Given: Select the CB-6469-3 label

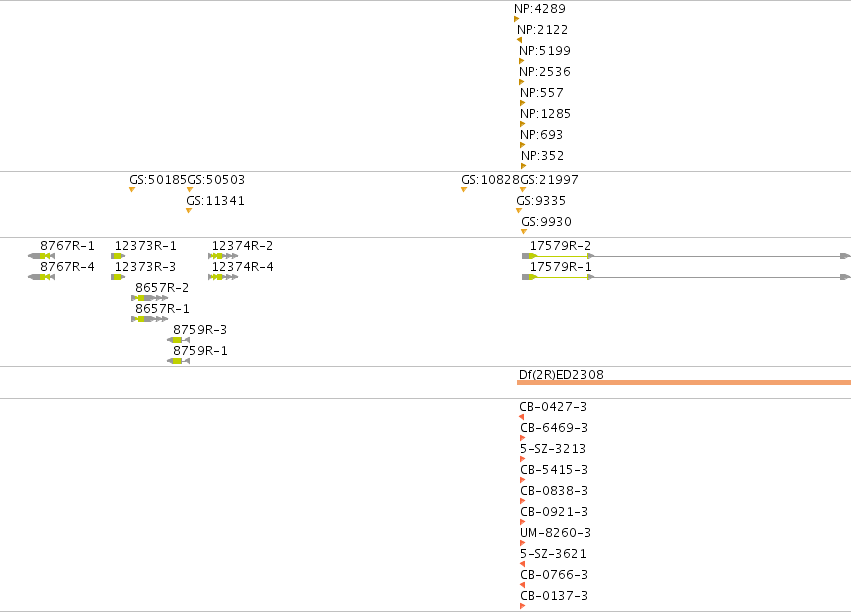Looking at the screenshot, I should (x=554, y=428).
